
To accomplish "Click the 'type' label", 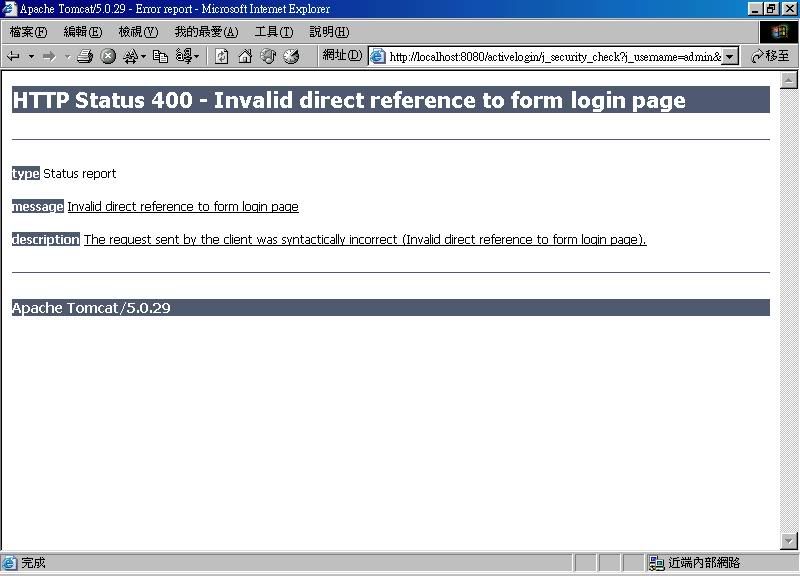I will coord(26,173).
